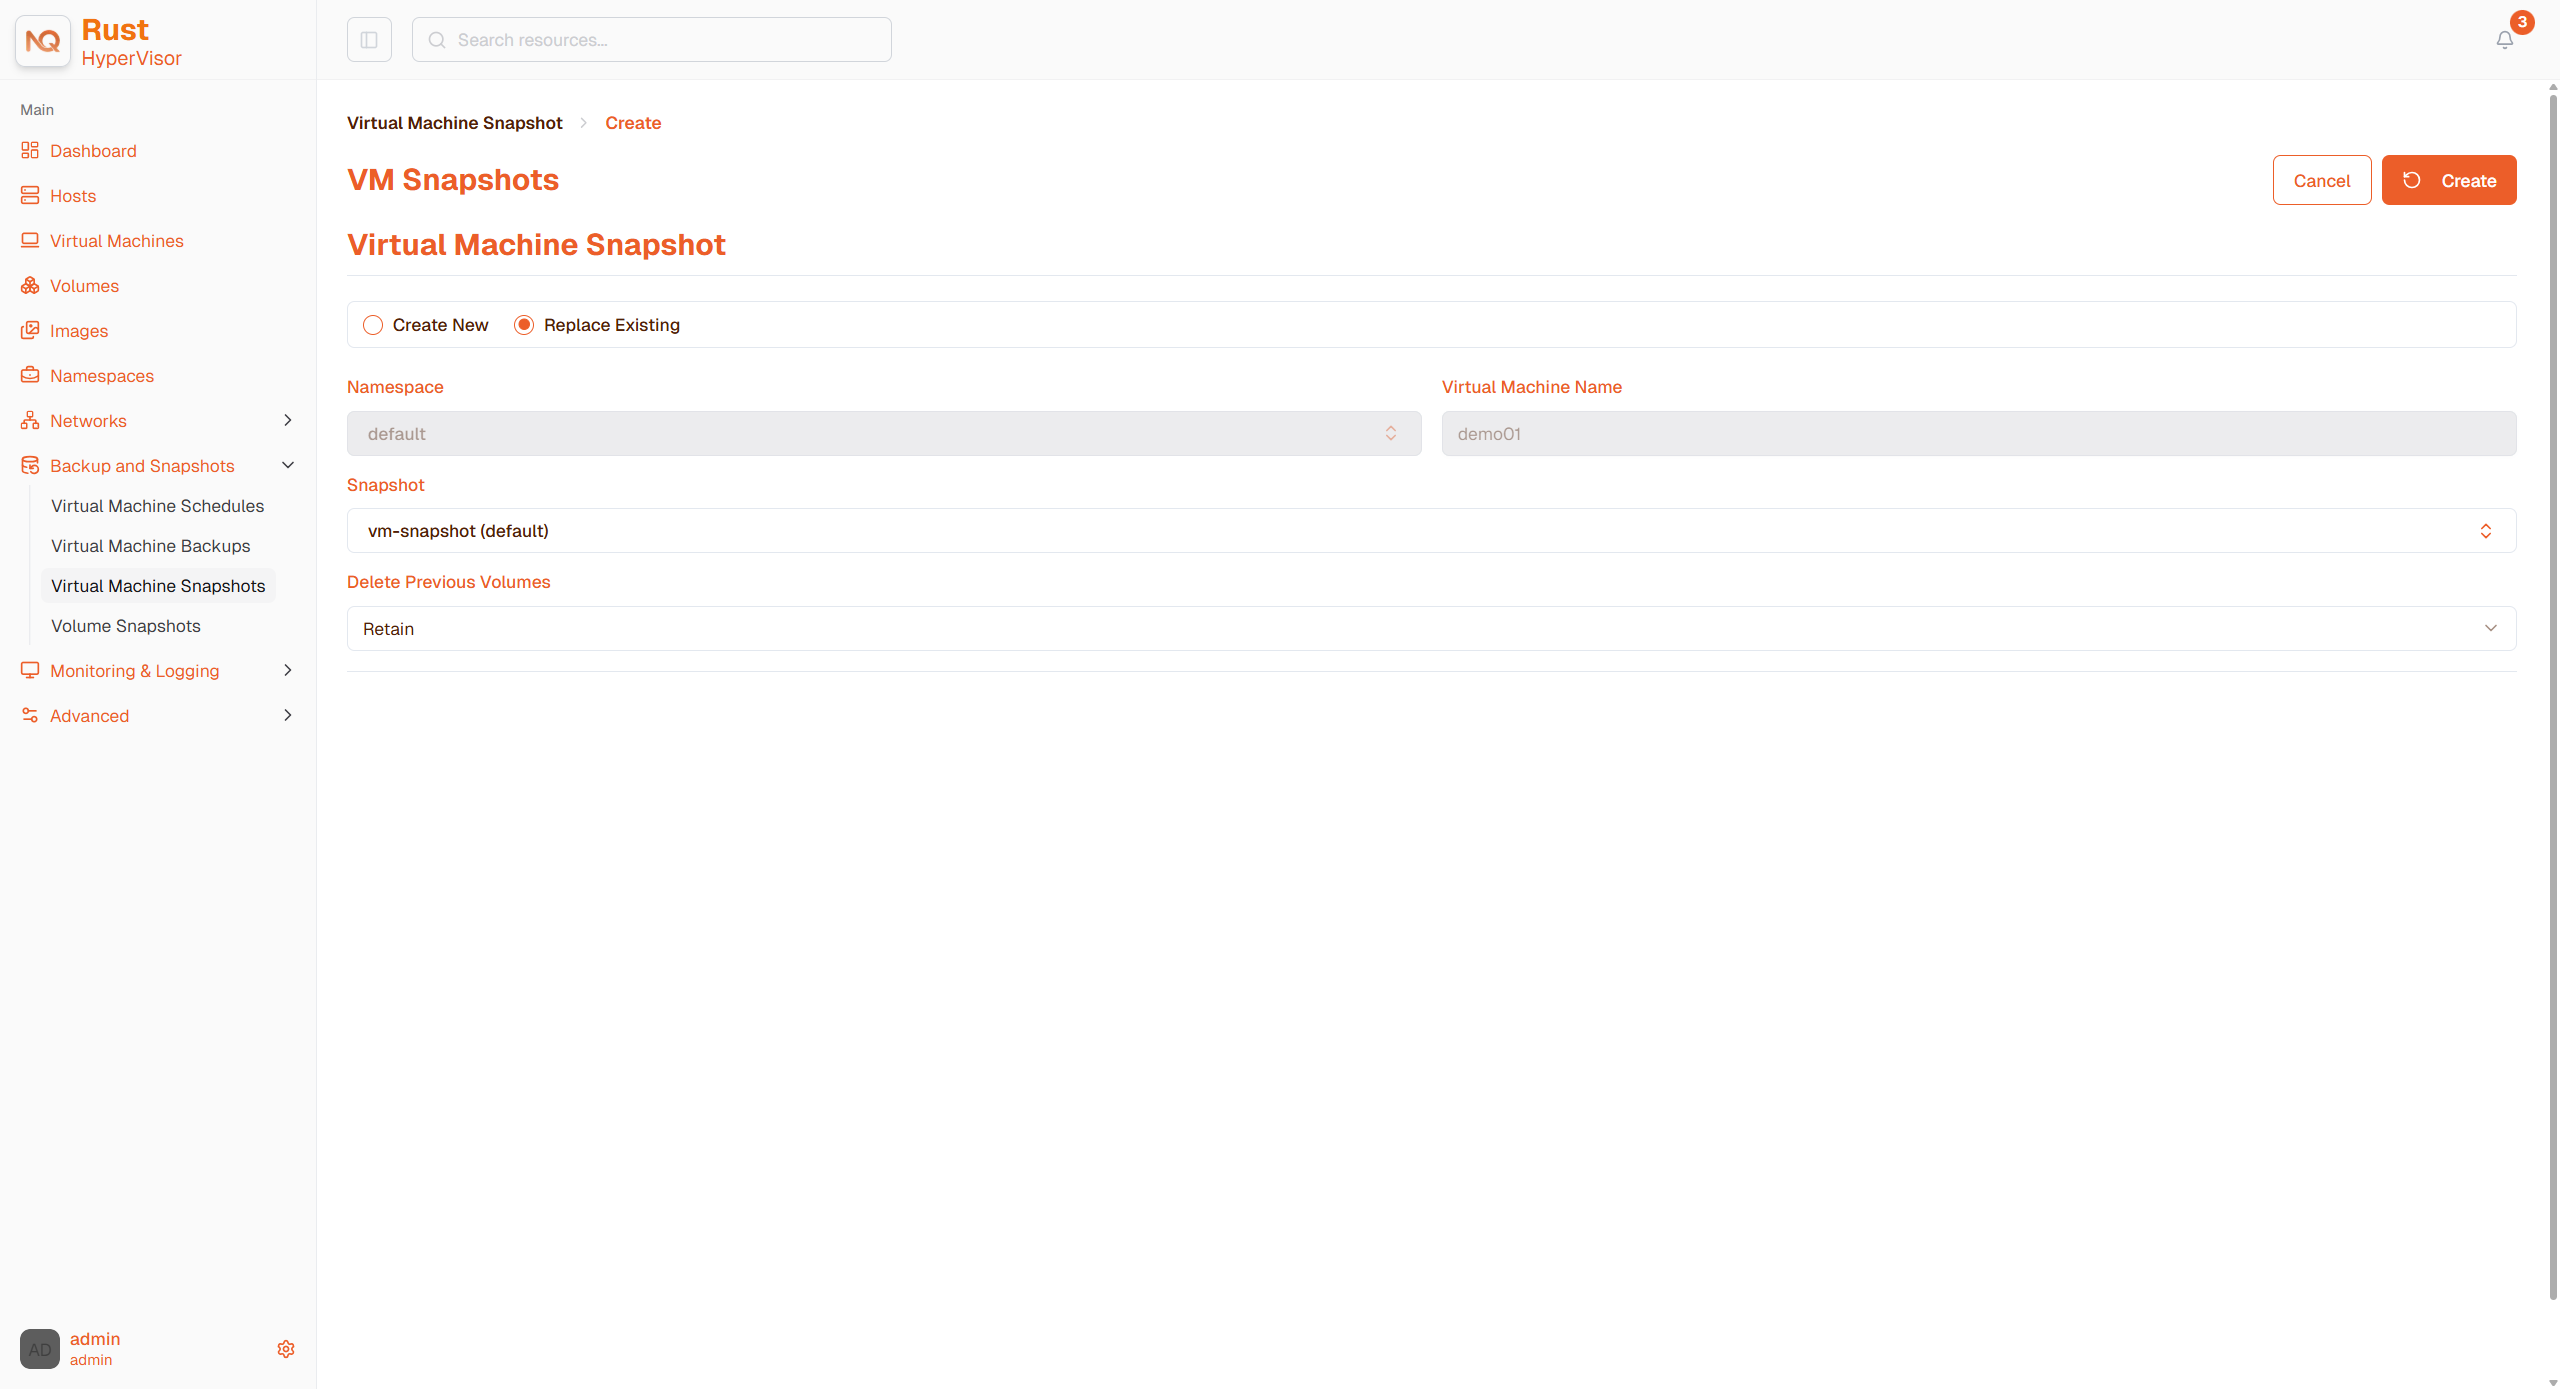Collapse Backup and Snapshots chevron

pyautogui.click(x=288, y=465)
